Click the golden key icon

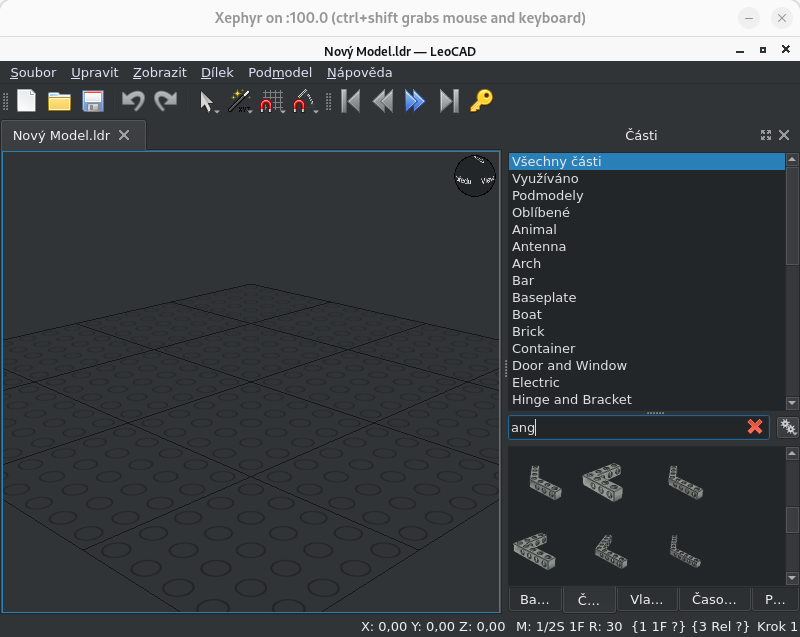coord(482,101)
